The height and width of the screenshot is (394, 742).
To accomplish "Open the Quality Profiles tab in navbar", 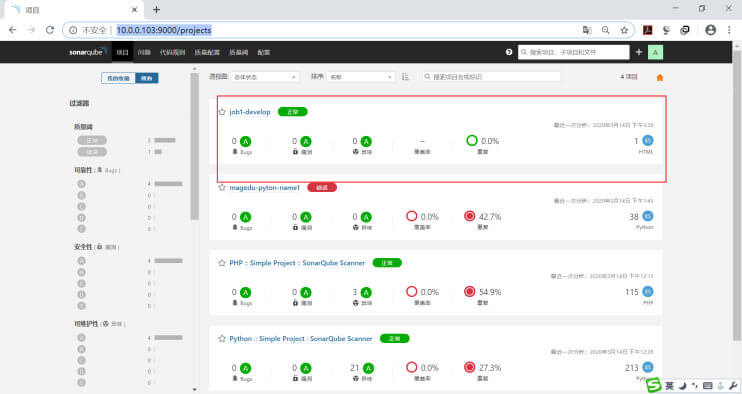I will coord(207,52).
